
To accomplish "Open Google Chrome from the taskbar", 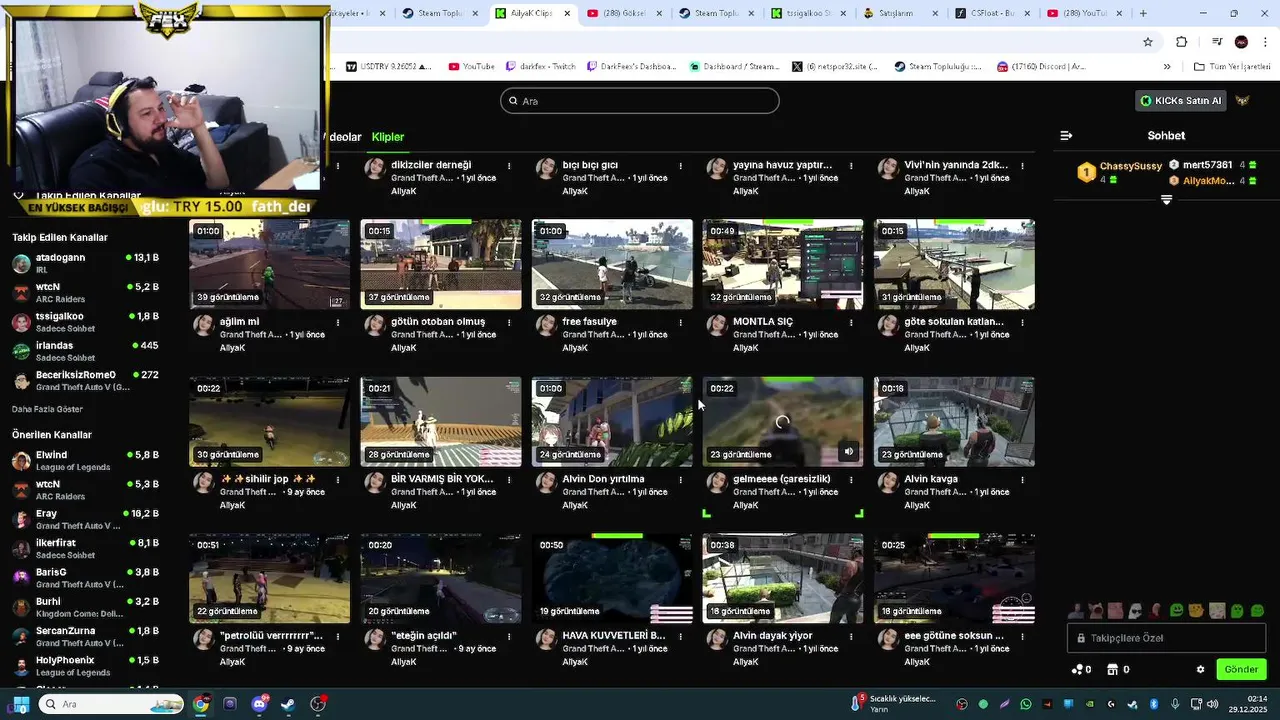I will [201, 704].
